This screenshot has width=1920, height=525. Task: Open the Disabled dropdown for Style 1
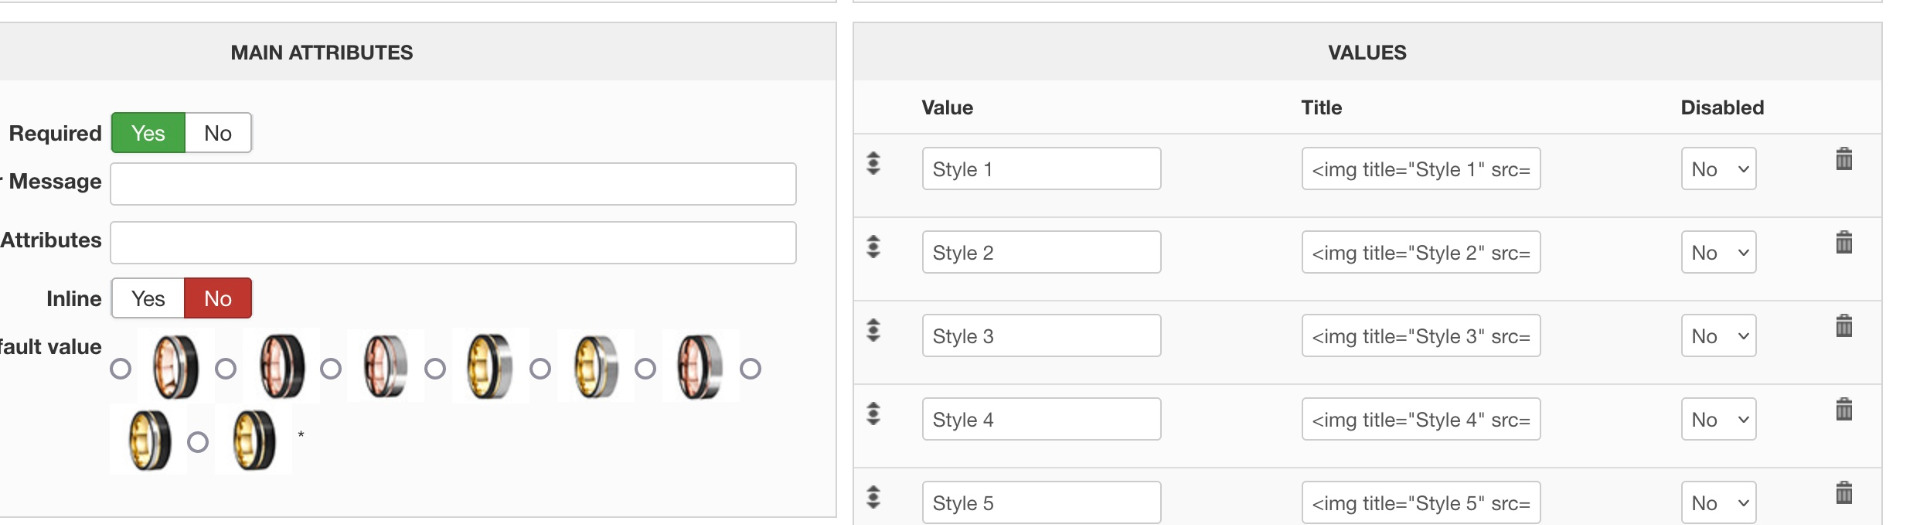[1718, 169]
